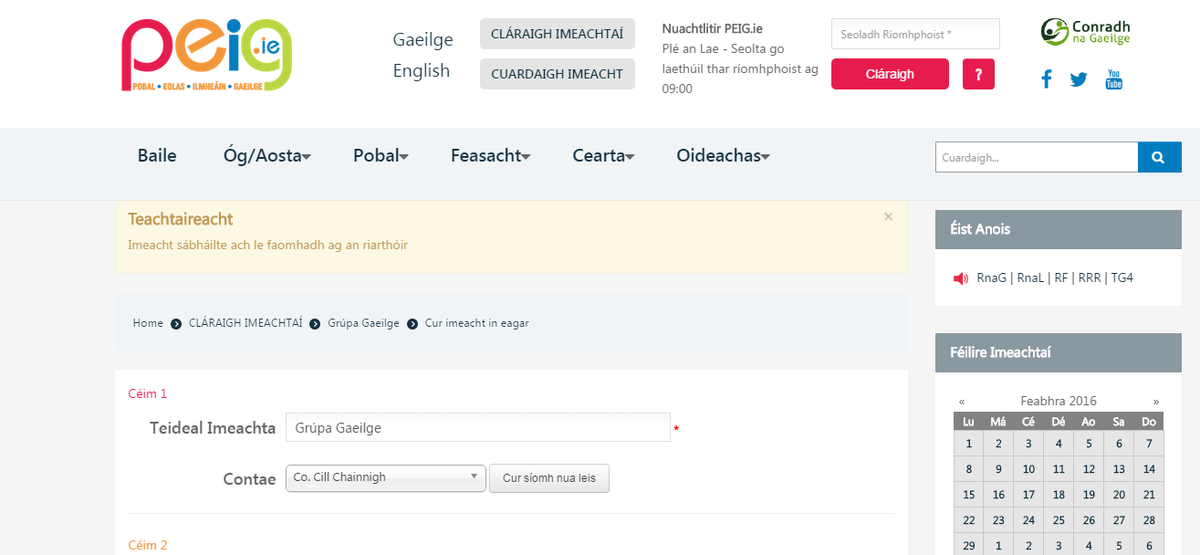Expand the Feasacht menu

coord(490,156)
